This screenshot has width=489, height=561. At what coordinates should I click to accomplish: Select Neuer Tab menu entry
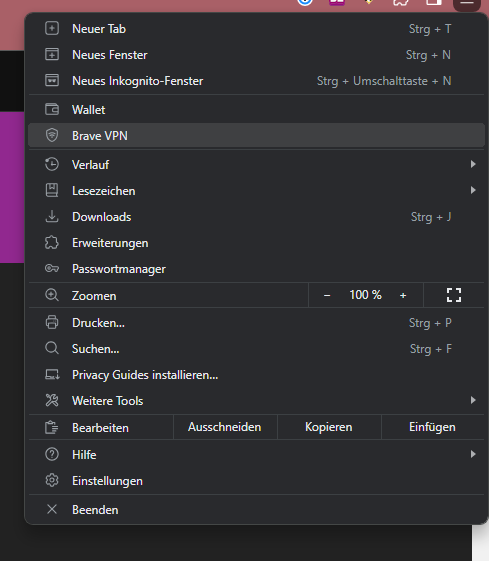[x=256, y=29]
